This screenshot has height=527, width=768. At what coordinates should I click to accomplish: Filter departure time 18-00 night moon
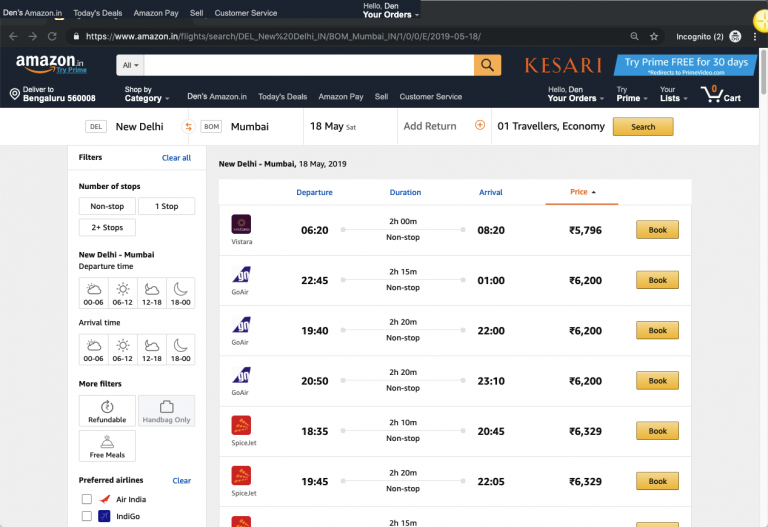point(181,293)
